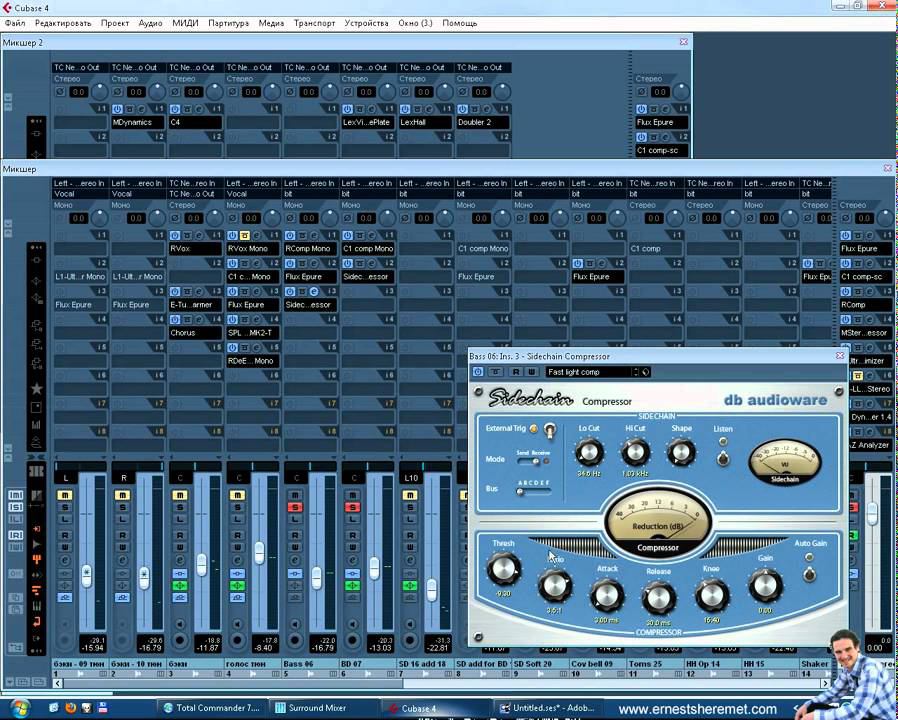This screenshot has height=720, width=898.
Task: Click the star icon in the mixer view strip
Action: (37, 389)
